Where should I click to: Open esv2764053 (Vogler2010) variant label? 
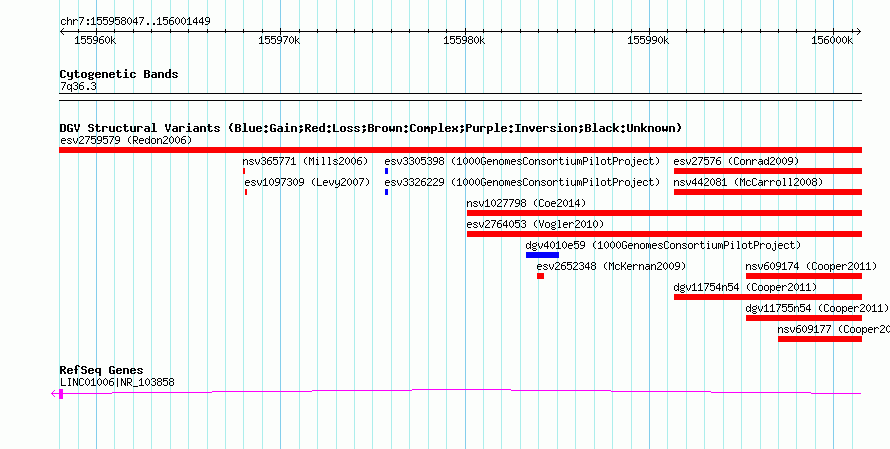[535, 224]
